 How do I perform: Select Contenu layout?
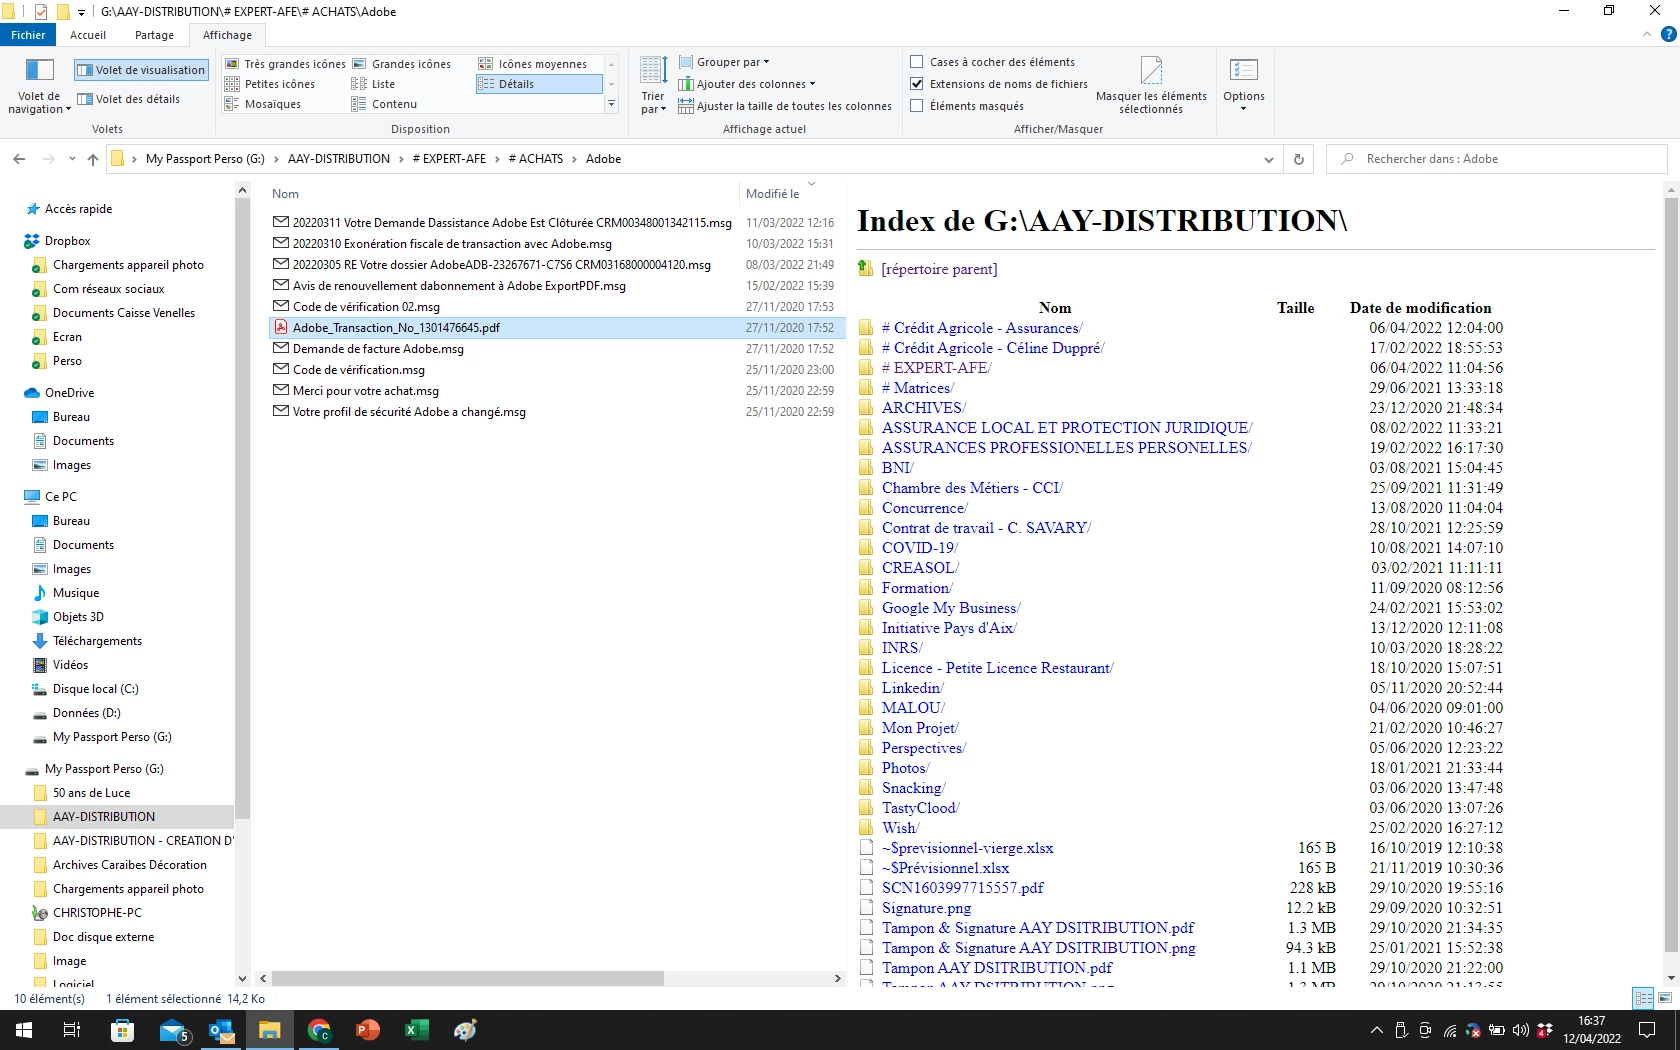tap(384, 104)
